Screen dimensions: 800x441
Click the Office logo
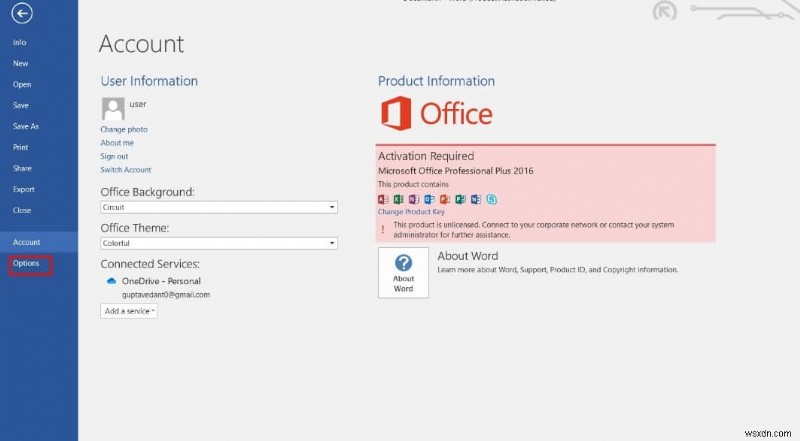[x=437, y=113]
